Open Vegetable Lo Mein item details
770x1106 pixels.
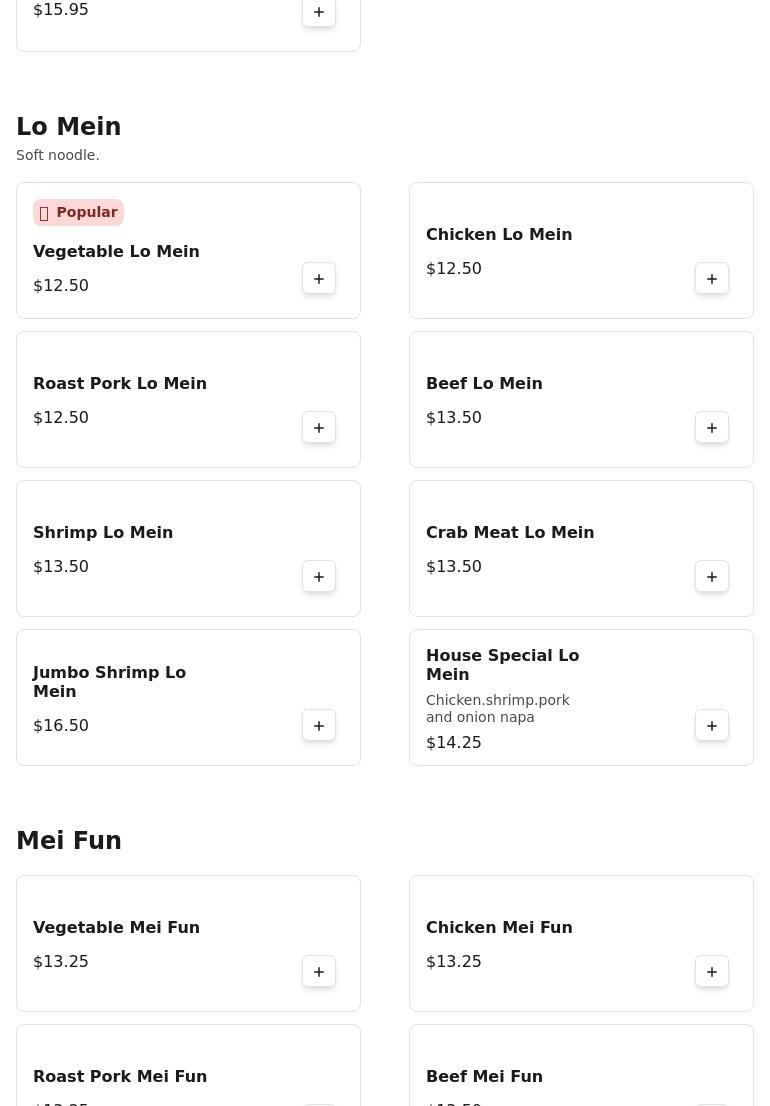click(x=116, y=252)
